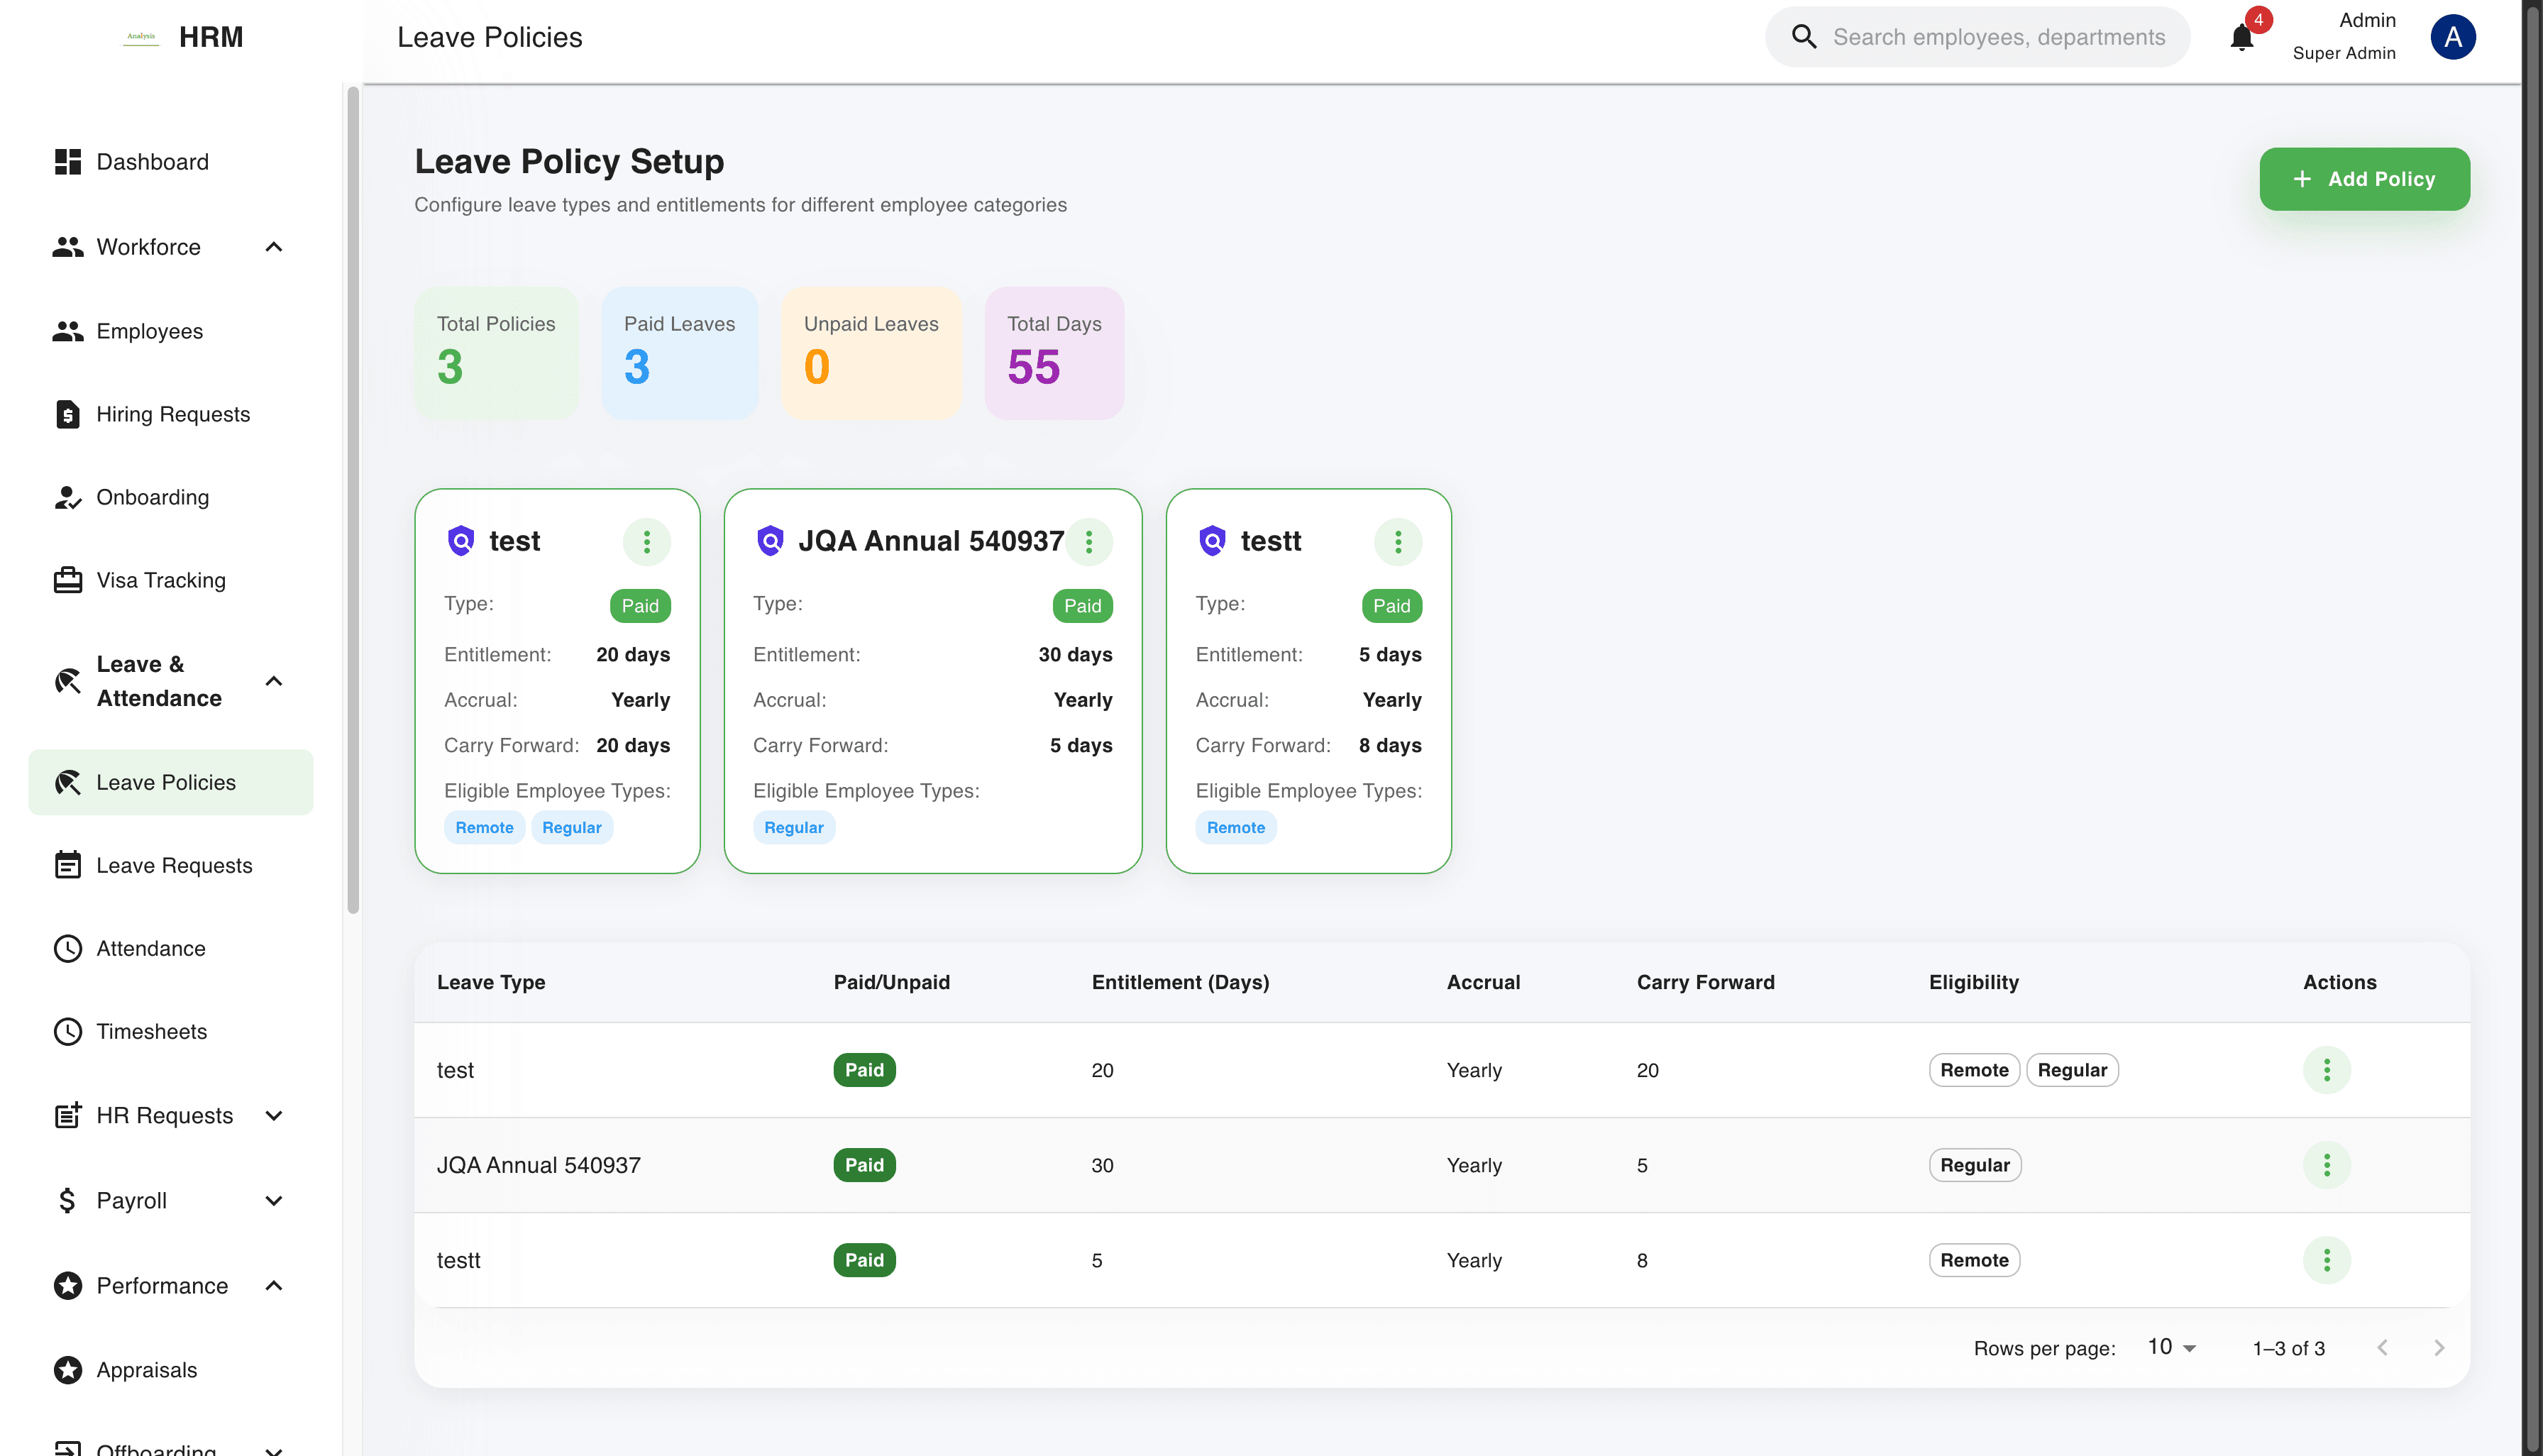Click the Leave Requests calendar icon
The image size is (2543, 1456).
pyautogui.click(x=67, y=865)
